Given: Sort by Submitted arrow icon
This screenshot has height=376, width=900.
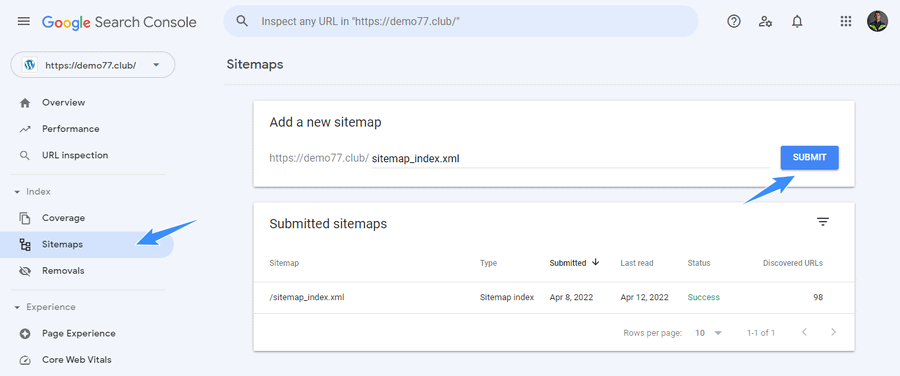Looking at the screenshot, I should click(x=595, y=262).
